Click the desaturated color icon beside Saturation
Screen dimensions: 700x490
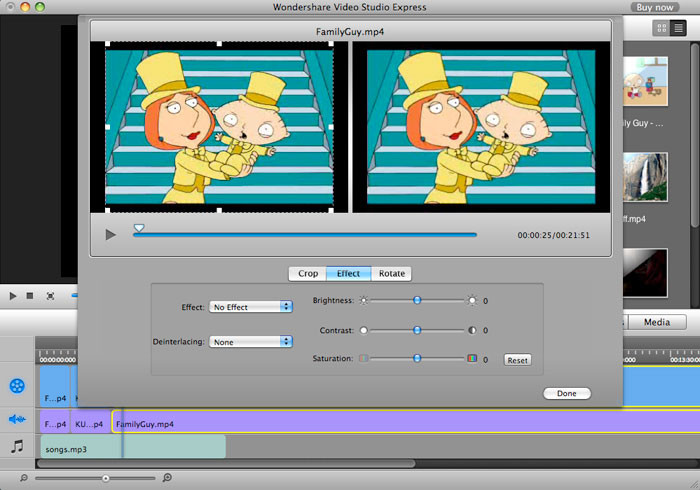click(x=364, y=358)
